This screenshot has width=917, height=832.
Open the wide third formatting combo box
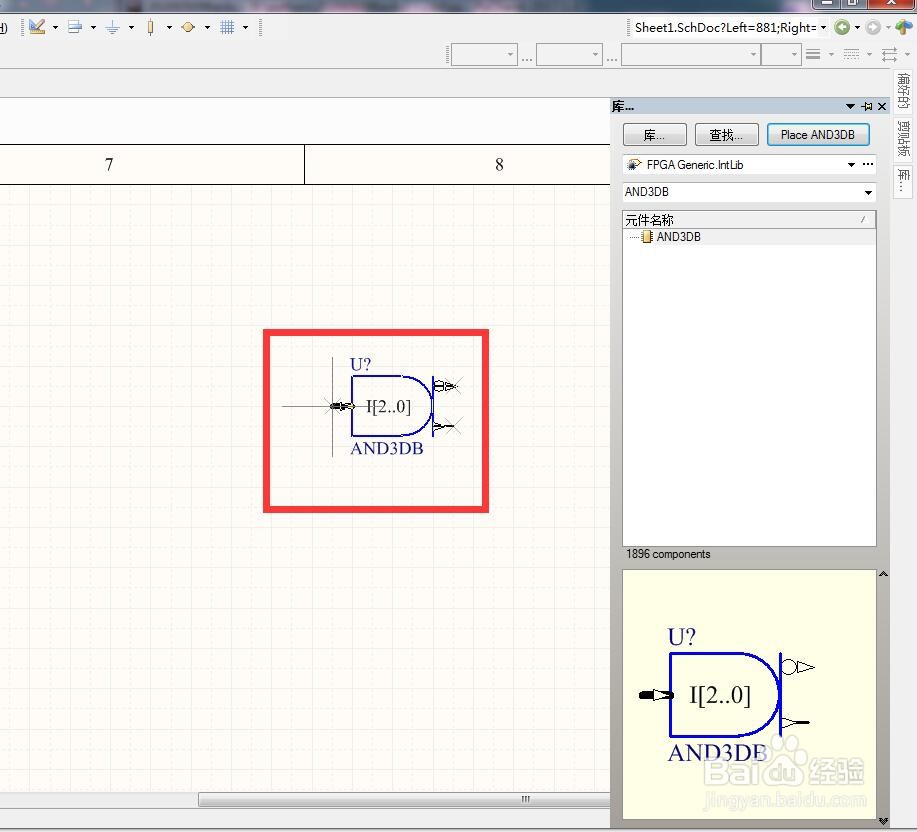(x=690, y=54)
